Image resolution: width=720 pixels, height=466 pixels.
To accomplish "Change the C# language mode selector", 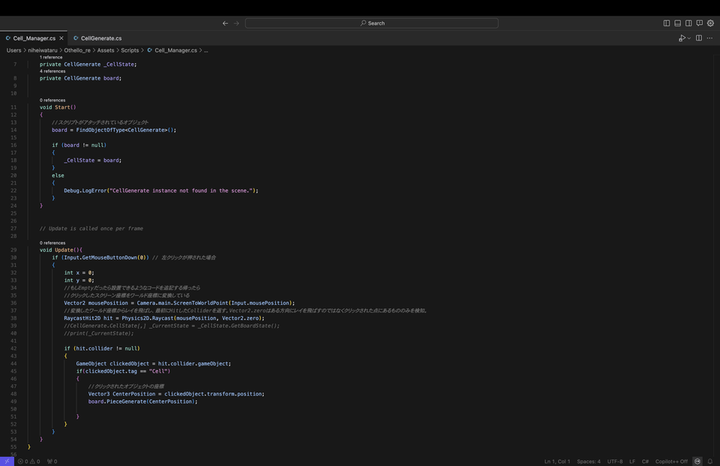I will [645, 461].
